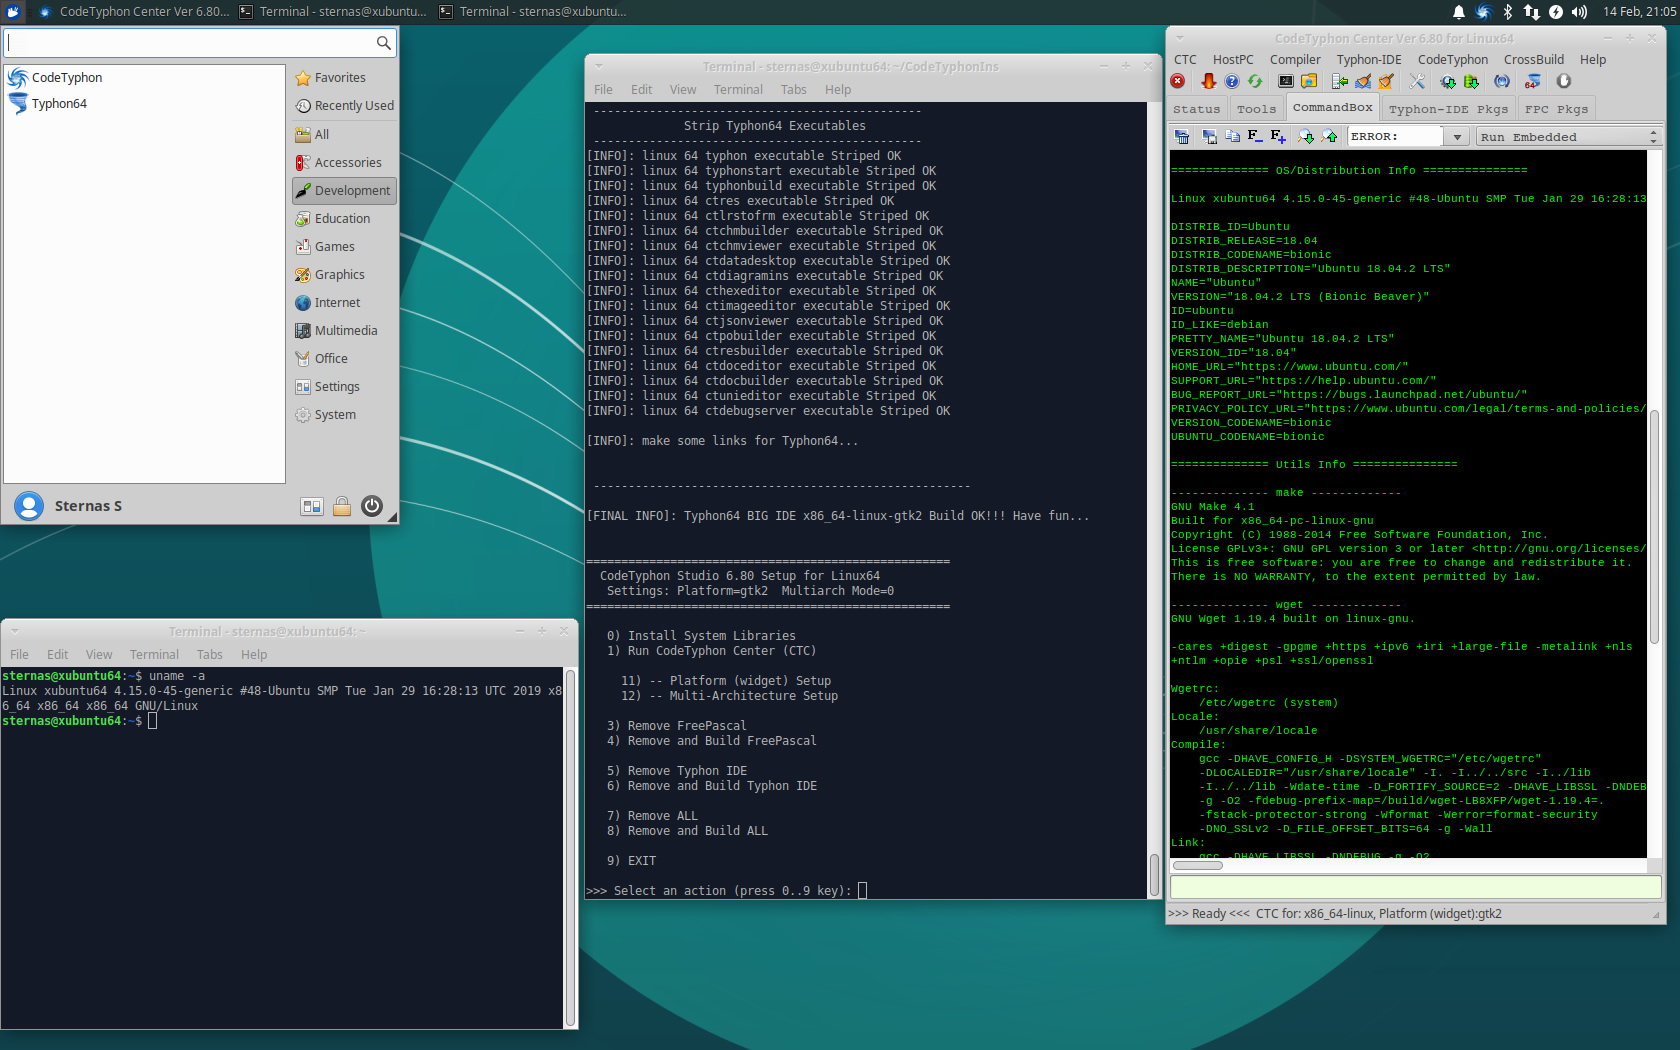
Task: Switch to the Tools tab in CTC
Action: [1256, 109]
